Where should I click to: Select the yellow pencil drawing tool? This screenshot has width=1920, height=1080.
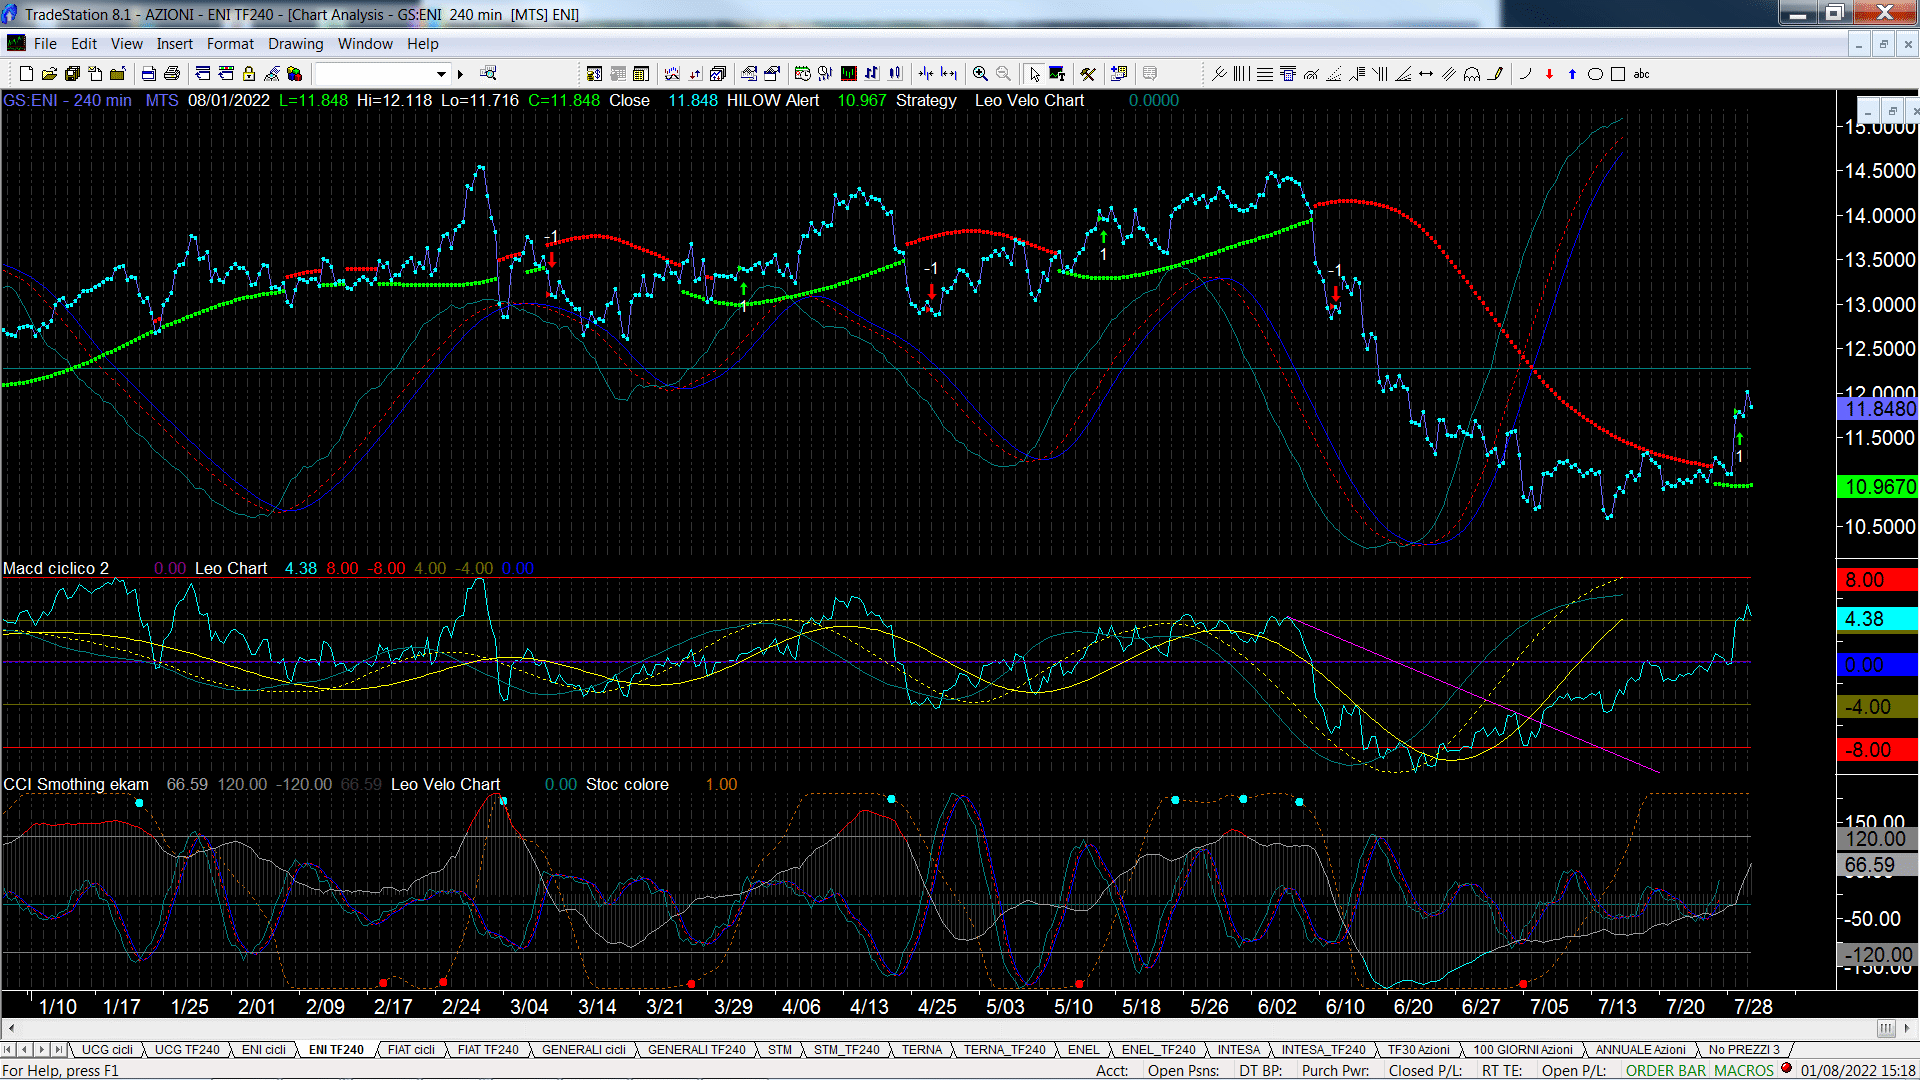pos(1495,74)
